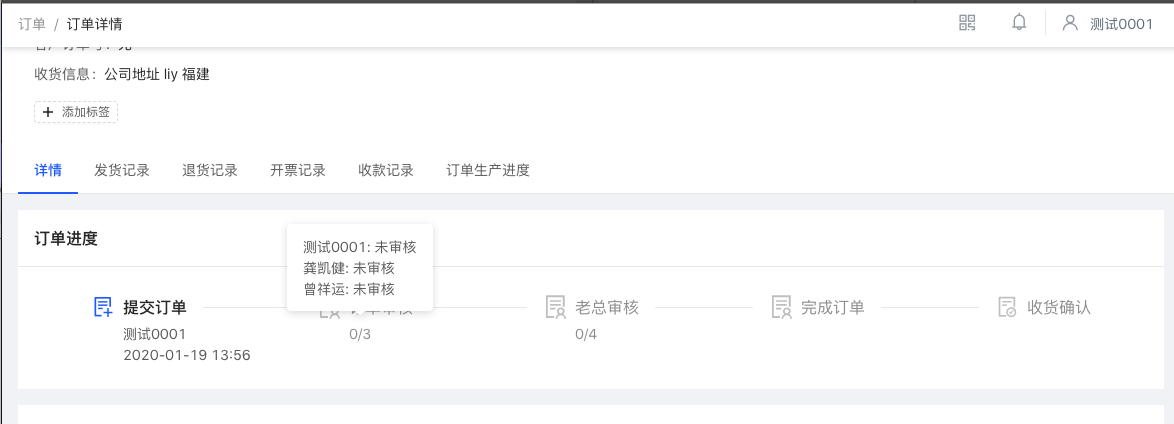The width and height of the screenshot is (1174, 424).
Task: Open the 退货记录 tab
Action: pos(210,170)
